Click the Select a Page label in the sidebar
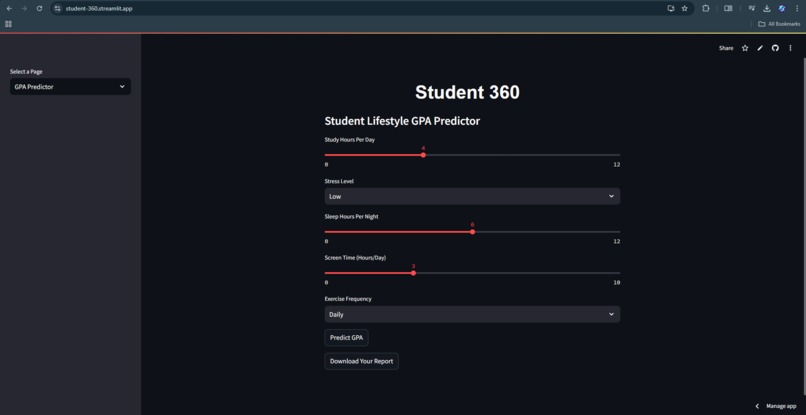The image size is (806, 415). (x=26, y=71)
